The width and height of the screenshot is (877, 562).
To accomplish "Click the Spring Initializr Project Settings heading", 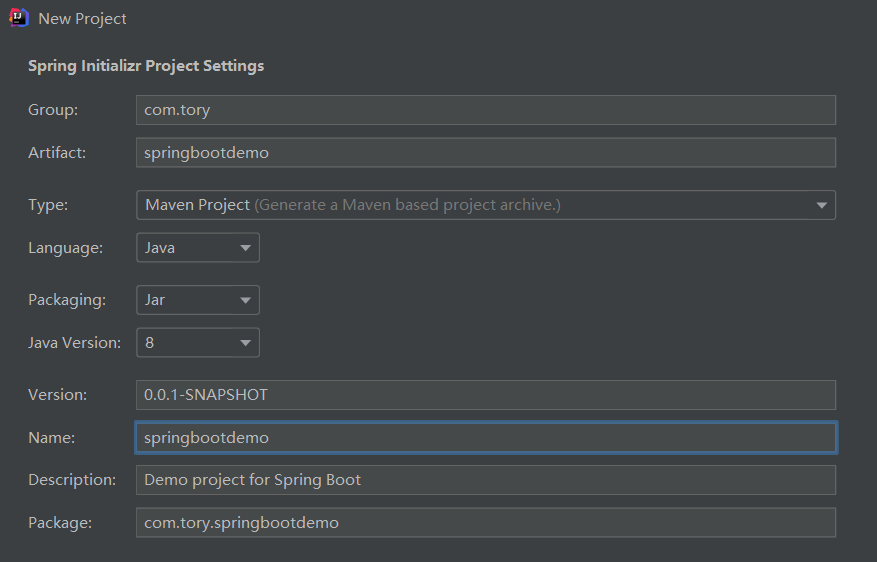I will (x=146, y=66).
